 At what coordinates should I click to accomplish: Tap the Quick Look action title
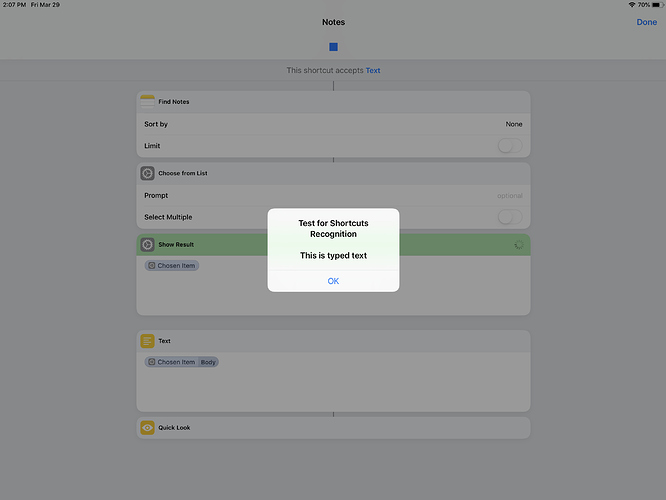[x=174, y=428]
